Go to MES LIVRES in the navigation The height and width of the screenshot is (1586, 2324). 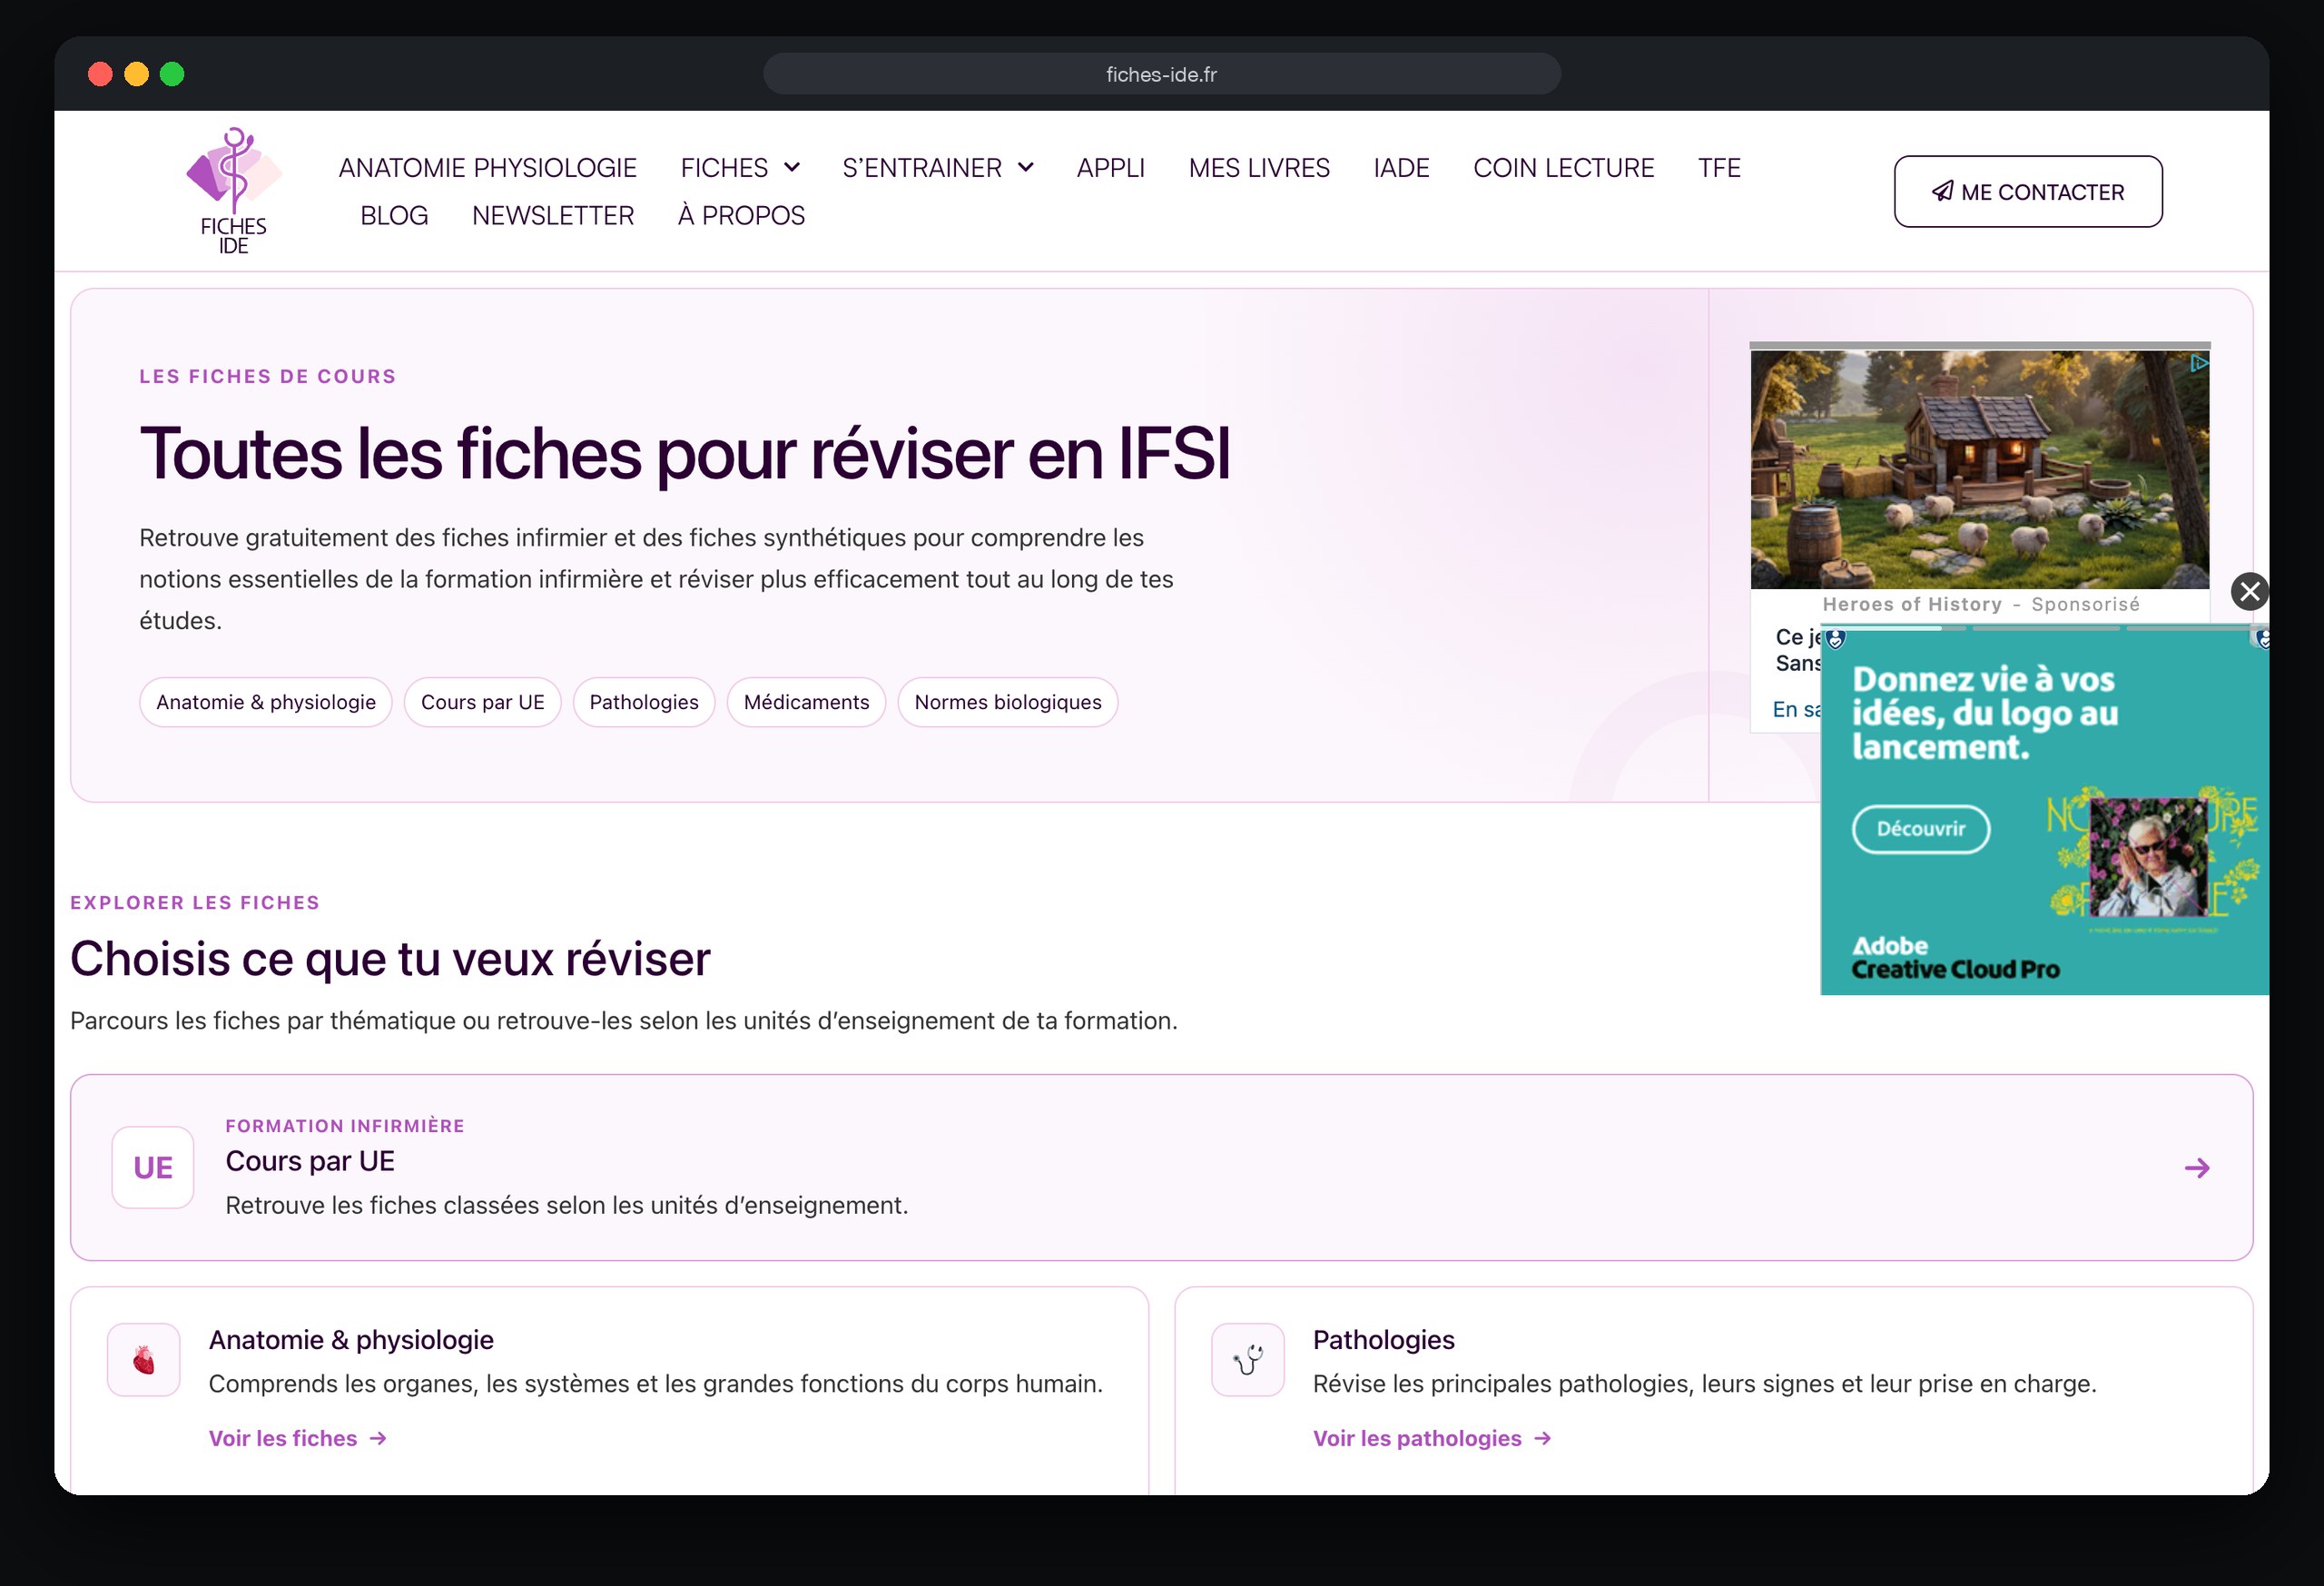coord(1259,167)
